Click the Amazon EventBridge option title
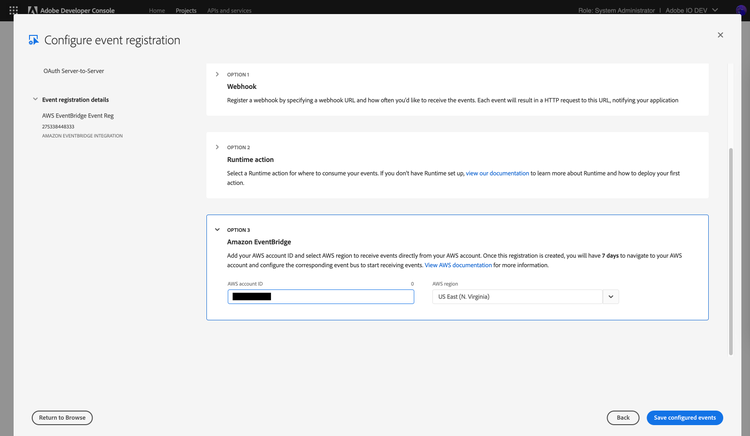This screenshot has height=436, width=750. click(x=259, y=242)
